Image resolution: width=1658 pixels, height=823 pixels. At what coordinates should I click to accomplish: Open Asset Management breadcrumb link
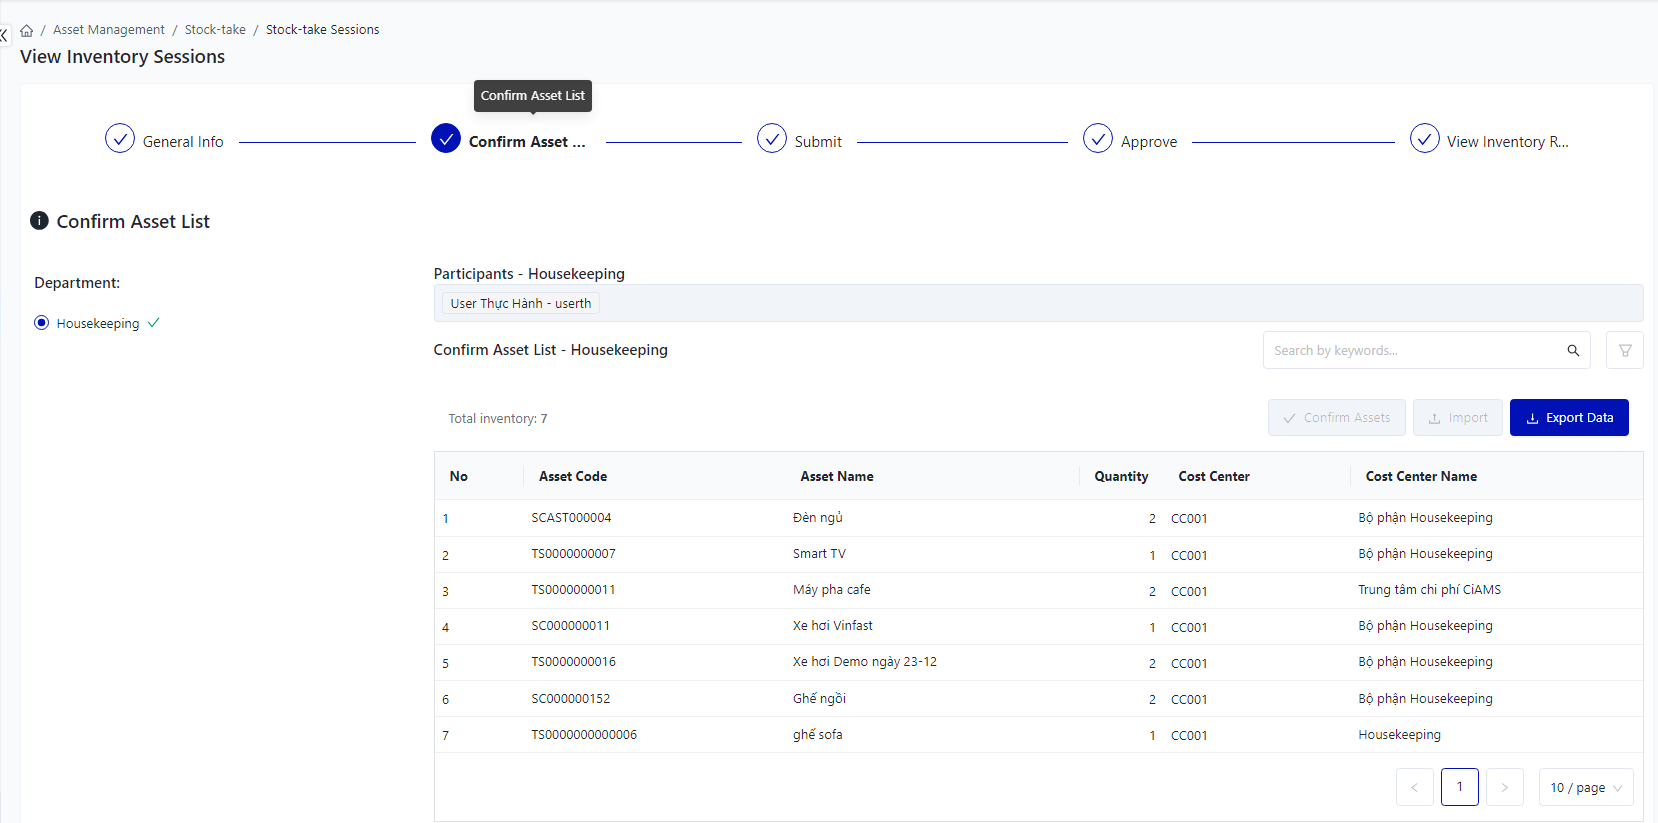pos(109,30)
